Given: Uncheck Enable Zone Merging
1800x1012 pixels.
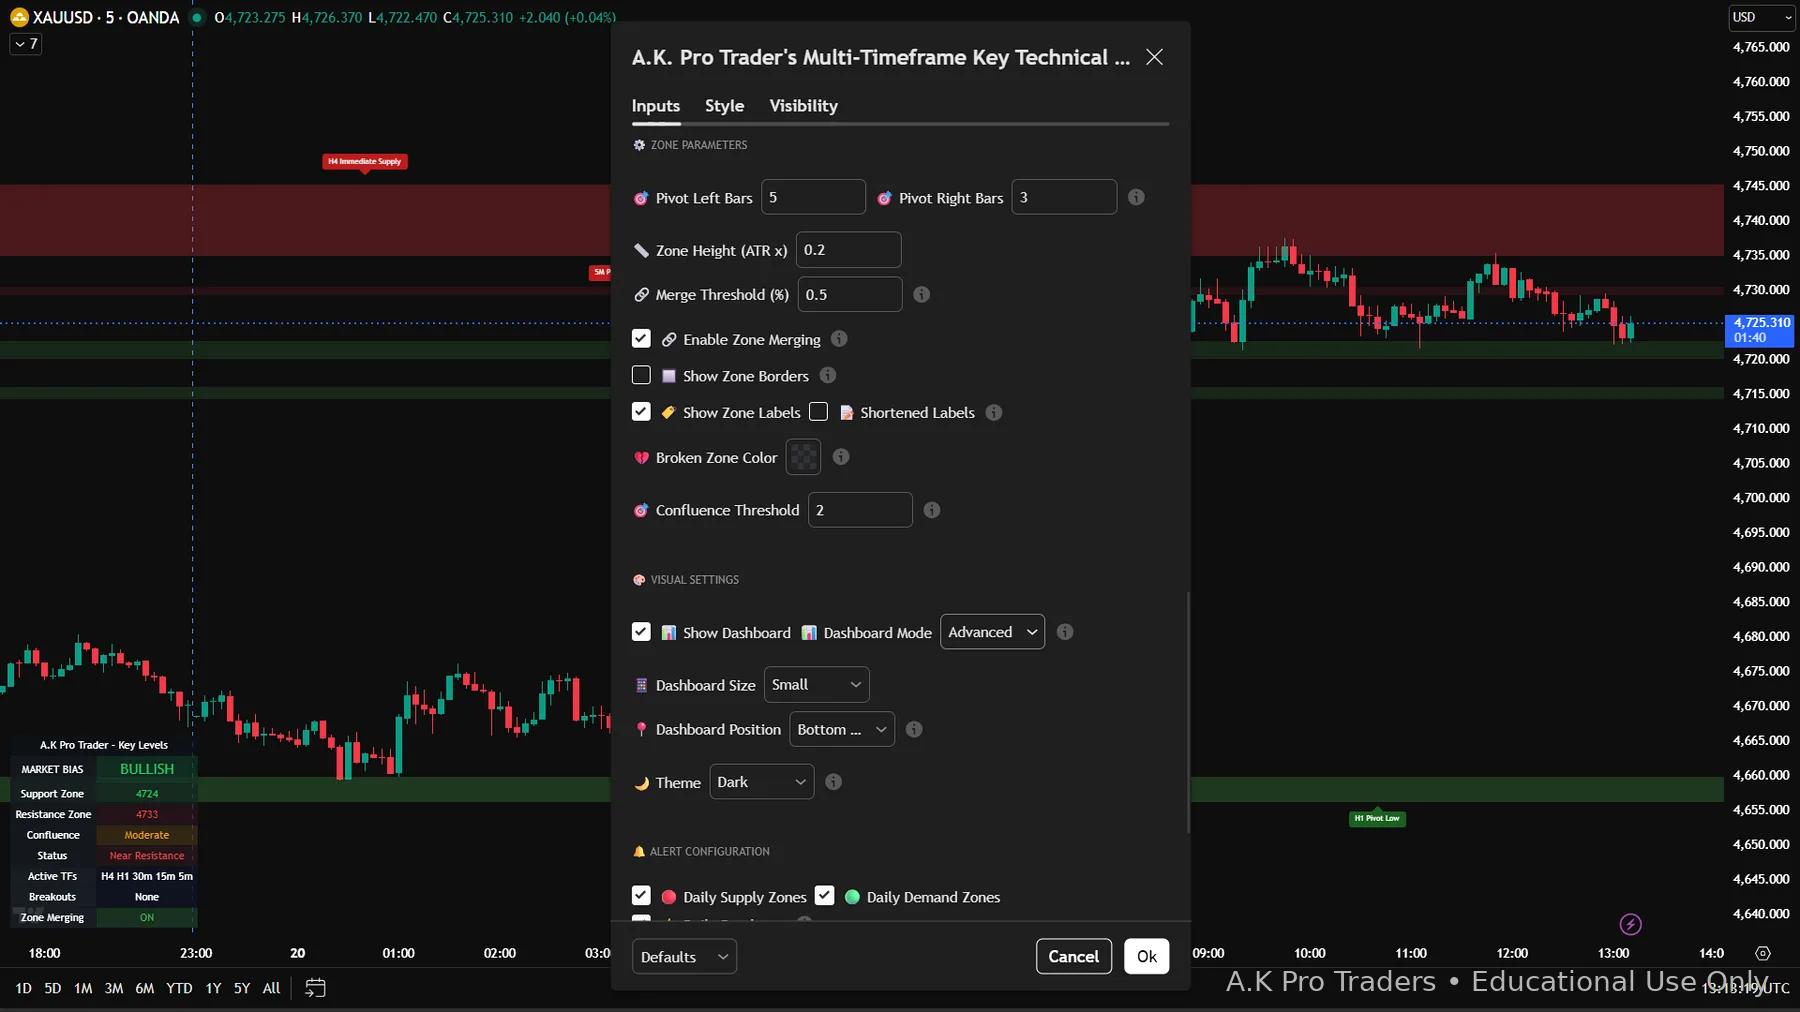Looking at the screenshot, I should point(641,339).
